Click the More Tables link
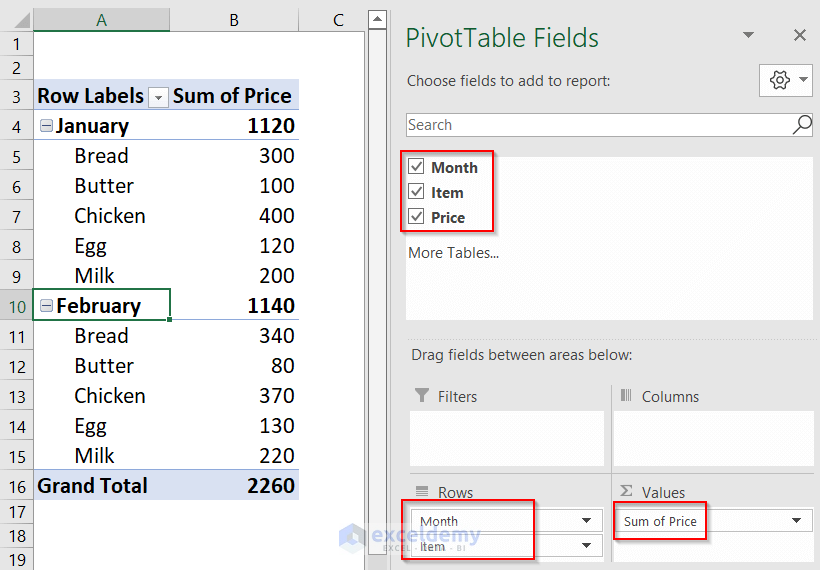The height and width of the screenshot is (570, 820). tap(453, 253)
